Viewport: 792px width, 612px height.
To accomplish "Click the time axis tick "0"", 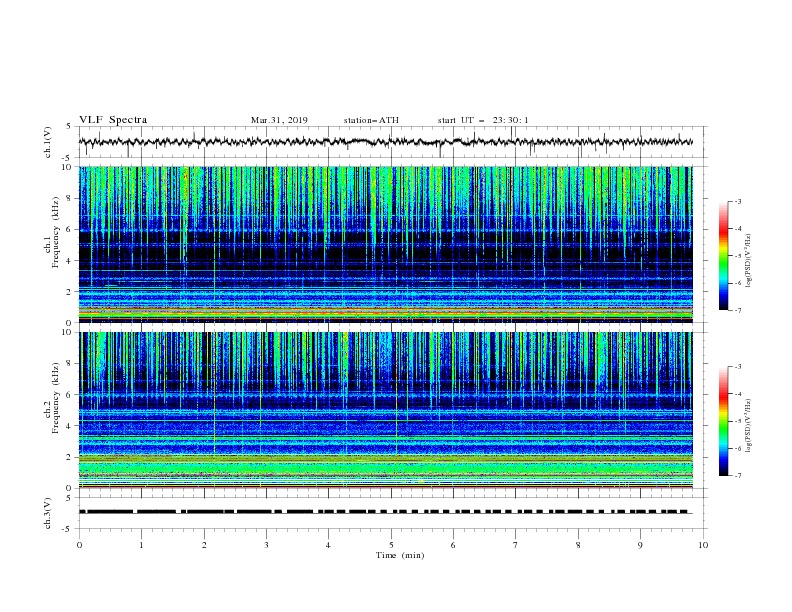I will [79, 545].
